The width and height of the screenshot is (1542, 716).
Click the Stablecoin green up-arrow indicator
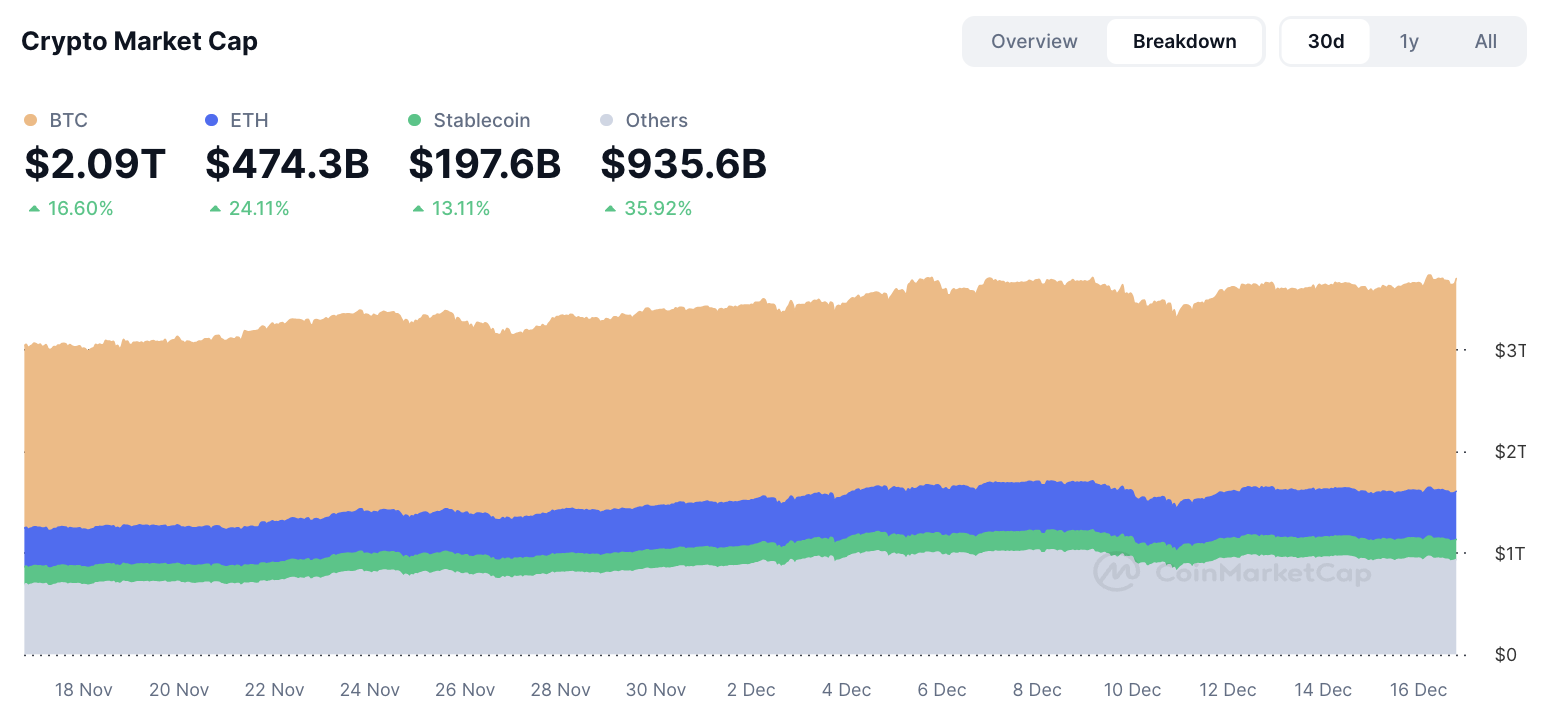tap(418, 209)
